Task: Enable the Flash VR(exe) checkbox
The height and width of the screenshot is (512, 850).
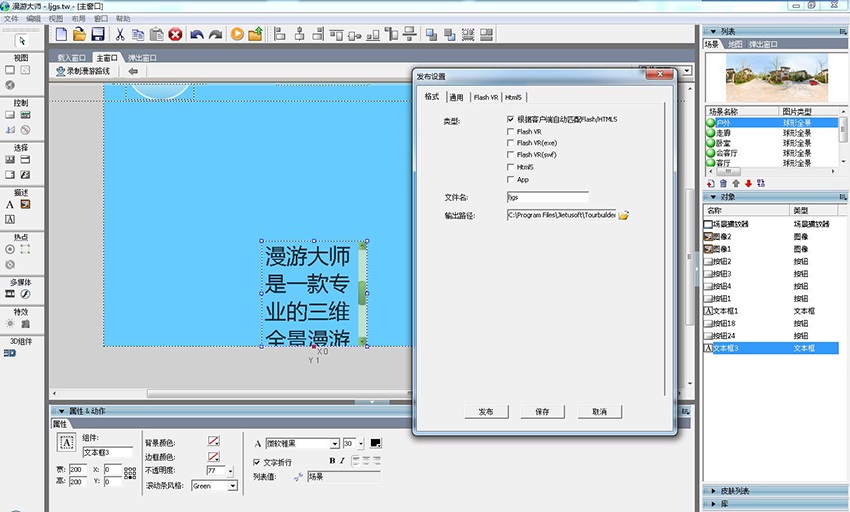Action: [x=510, y=143]
